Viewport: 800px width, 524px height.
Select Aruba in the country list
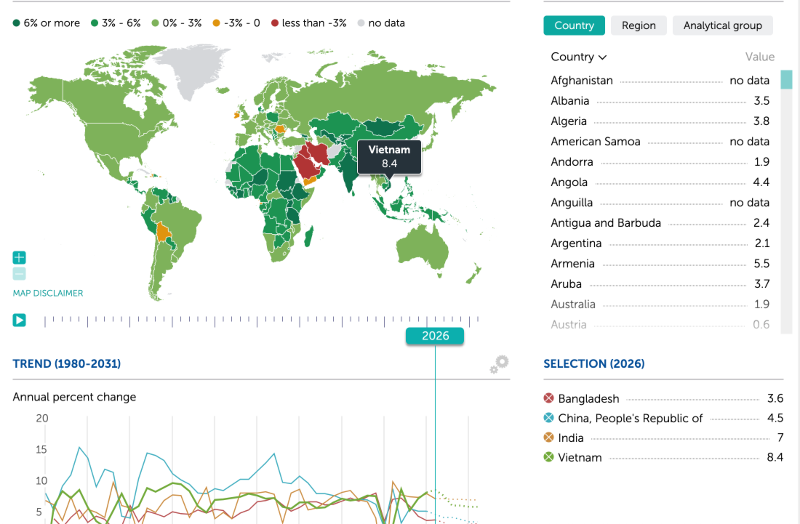660,284
